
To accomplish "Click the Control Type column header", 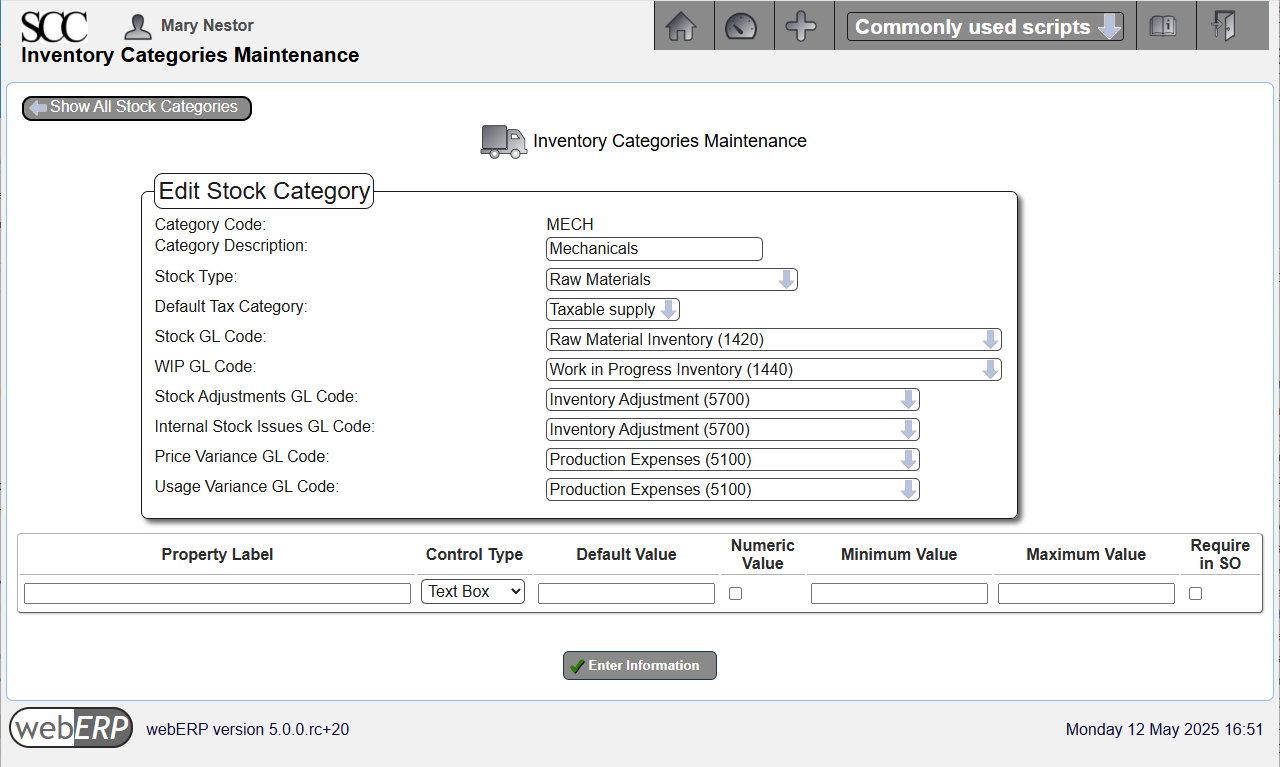I will (474, 555).
